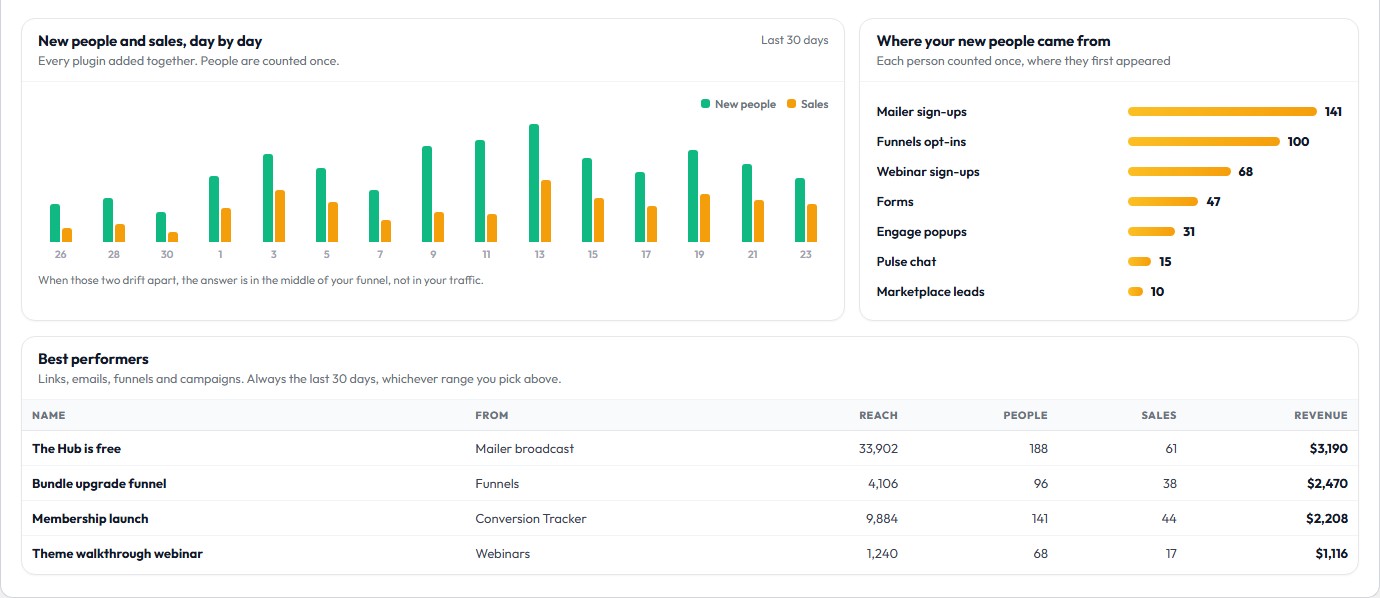This screenshot has height=598, width=1380.
Task: Click the New people and sales heading
Action: (x=150, y=41)
